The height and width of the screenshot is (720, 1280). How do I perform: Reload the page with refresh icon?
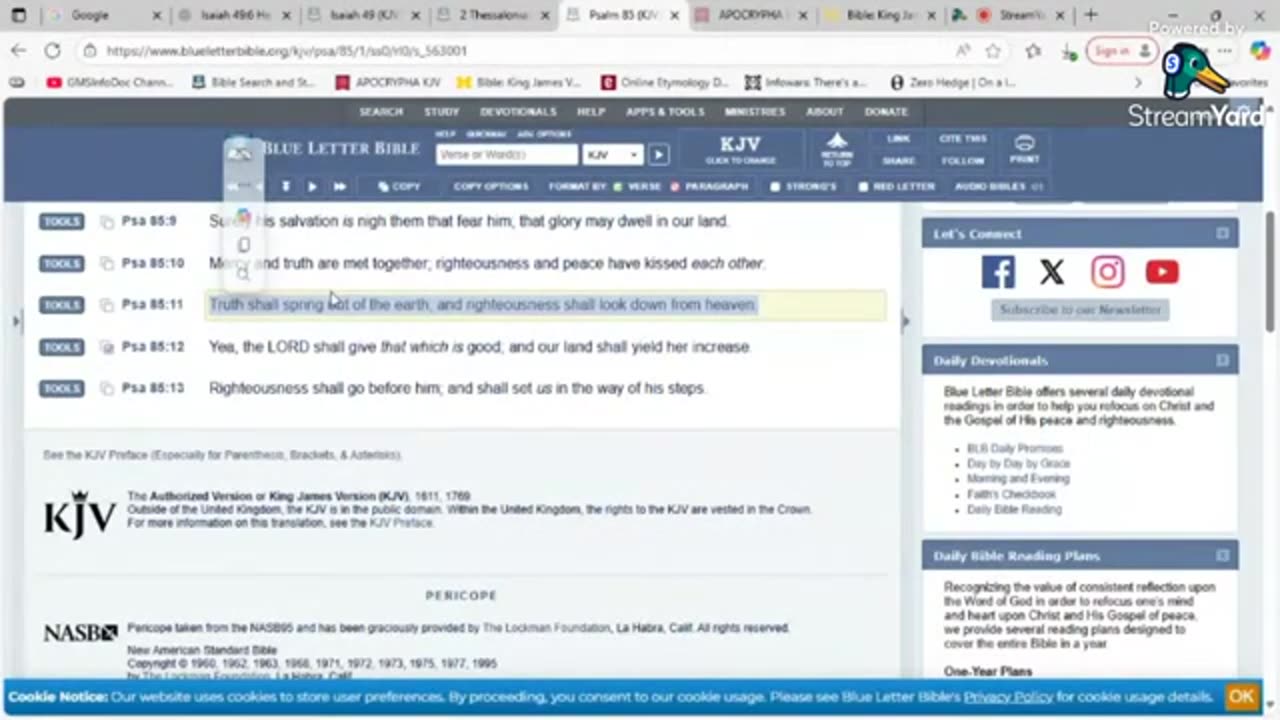tap(53, 51)
